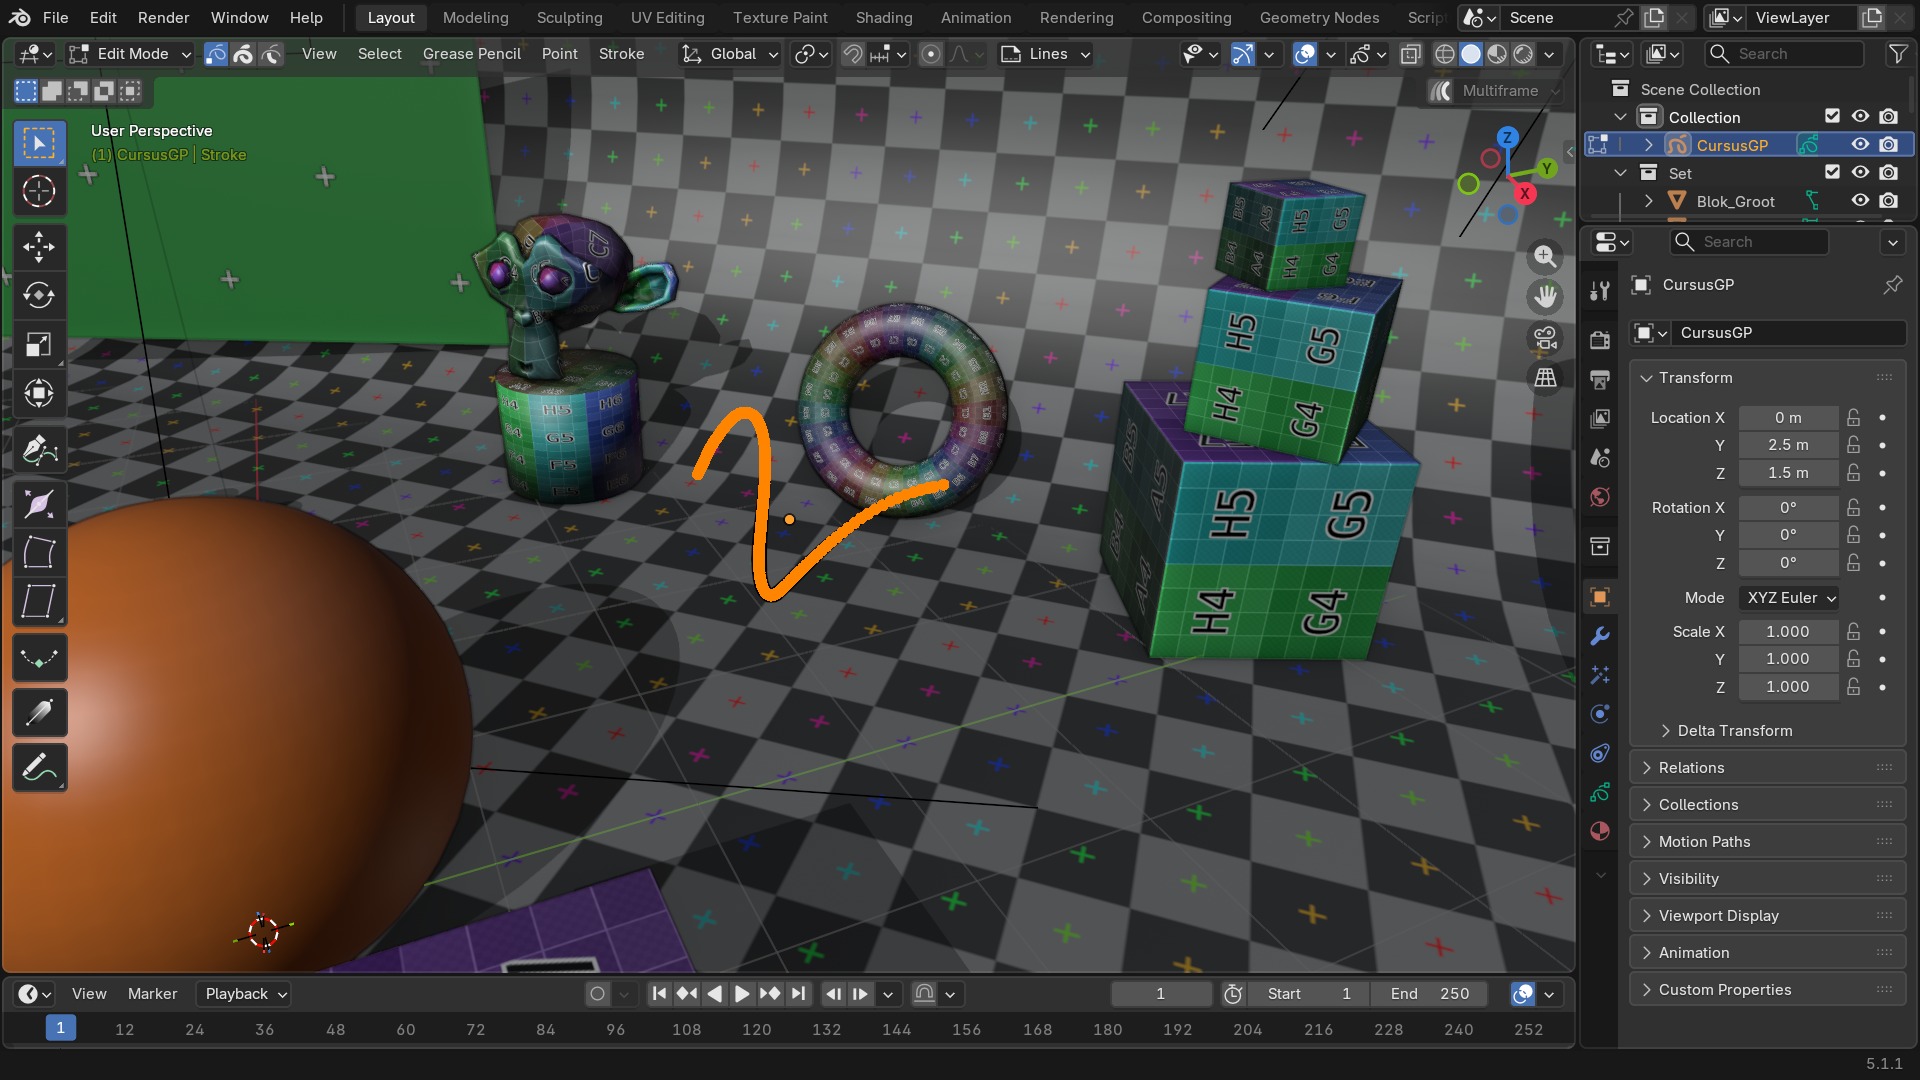This screenshot has width=1920, height=1080.
Task: Toggle proportional editing button
Action: pos(930,54)
